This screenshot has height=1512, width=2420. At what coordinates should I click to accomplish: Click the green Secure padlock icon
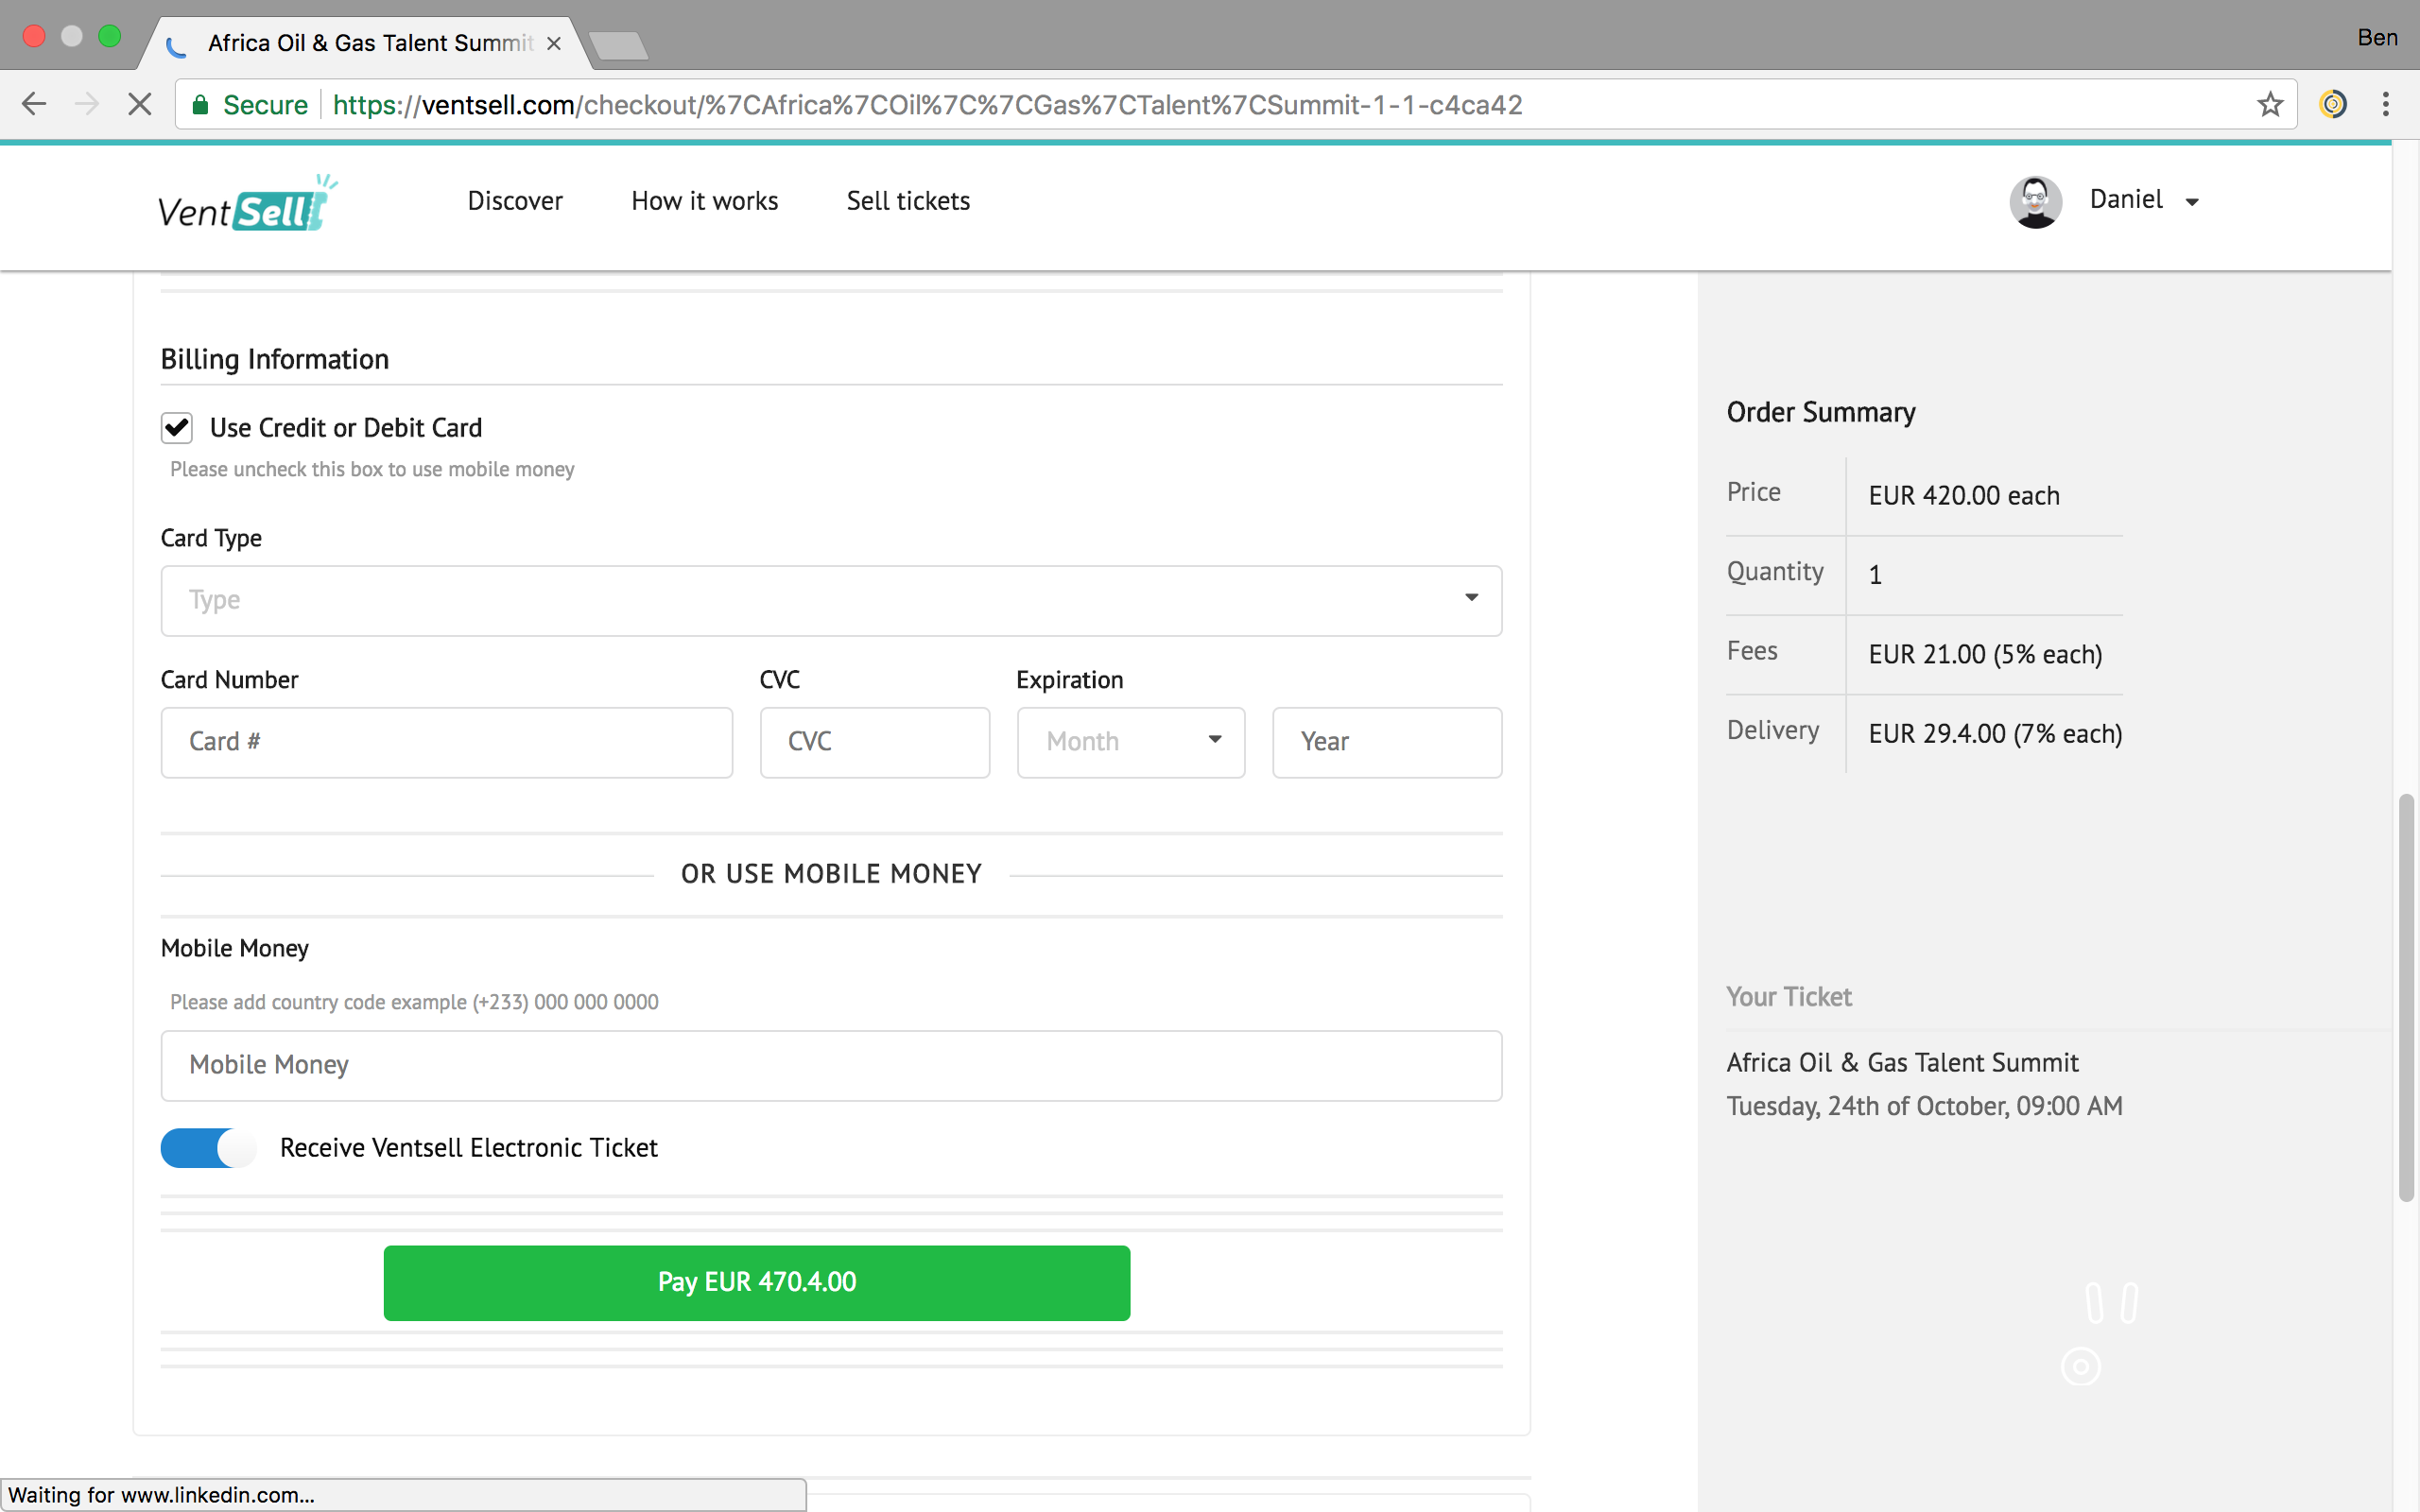201,105
